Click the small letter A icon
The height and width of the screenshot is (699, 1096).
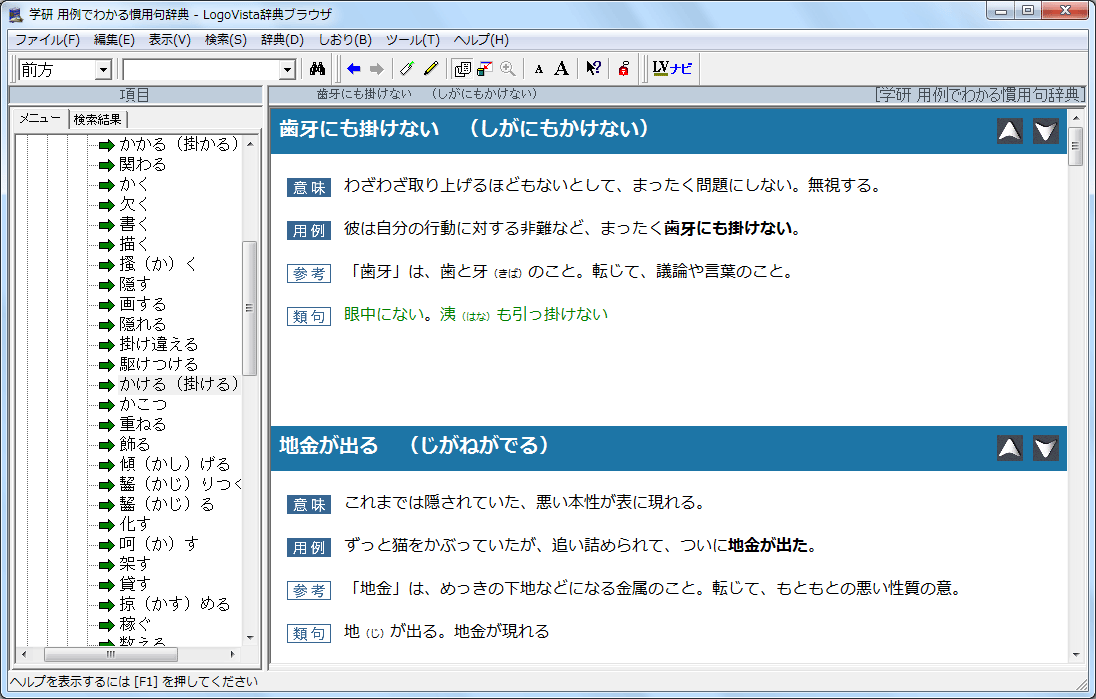tap(538, 70)
